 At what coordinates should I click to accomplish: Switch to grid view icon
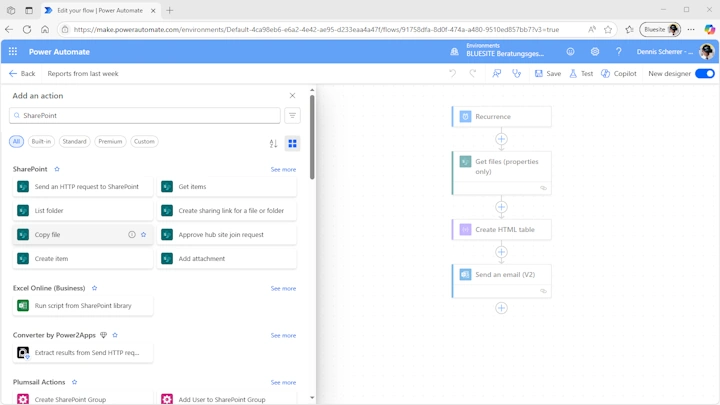click(x=292, y=144)
